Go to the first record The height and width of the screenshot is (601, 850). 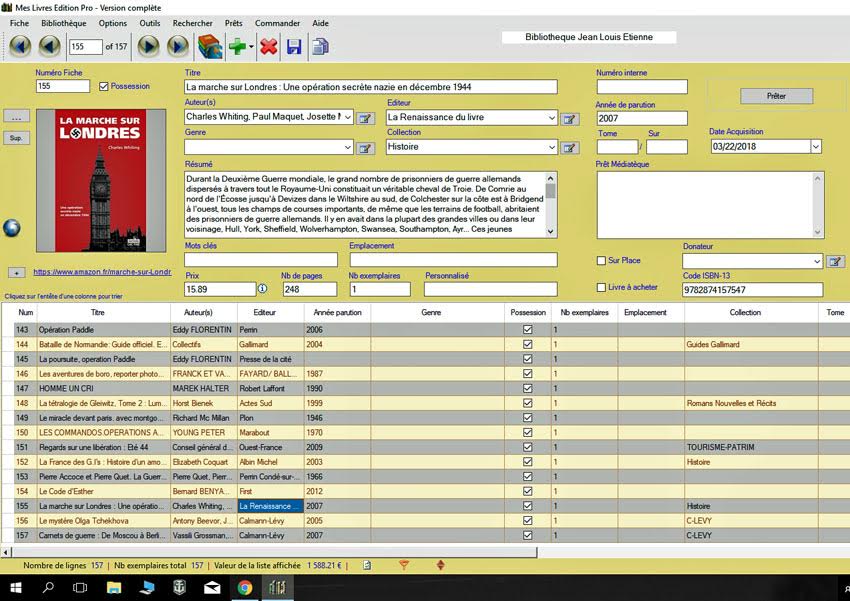click(x=19, y=46)
